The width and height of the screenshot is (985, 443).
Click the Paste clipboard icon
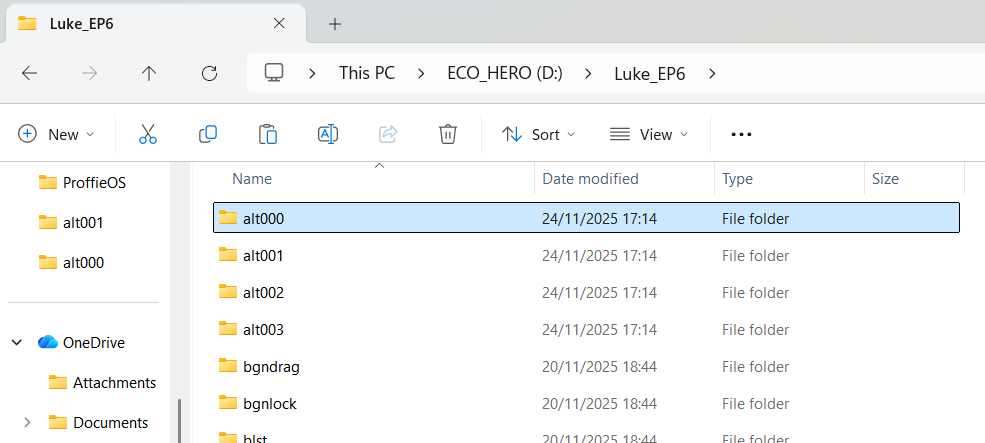point(268,134)
